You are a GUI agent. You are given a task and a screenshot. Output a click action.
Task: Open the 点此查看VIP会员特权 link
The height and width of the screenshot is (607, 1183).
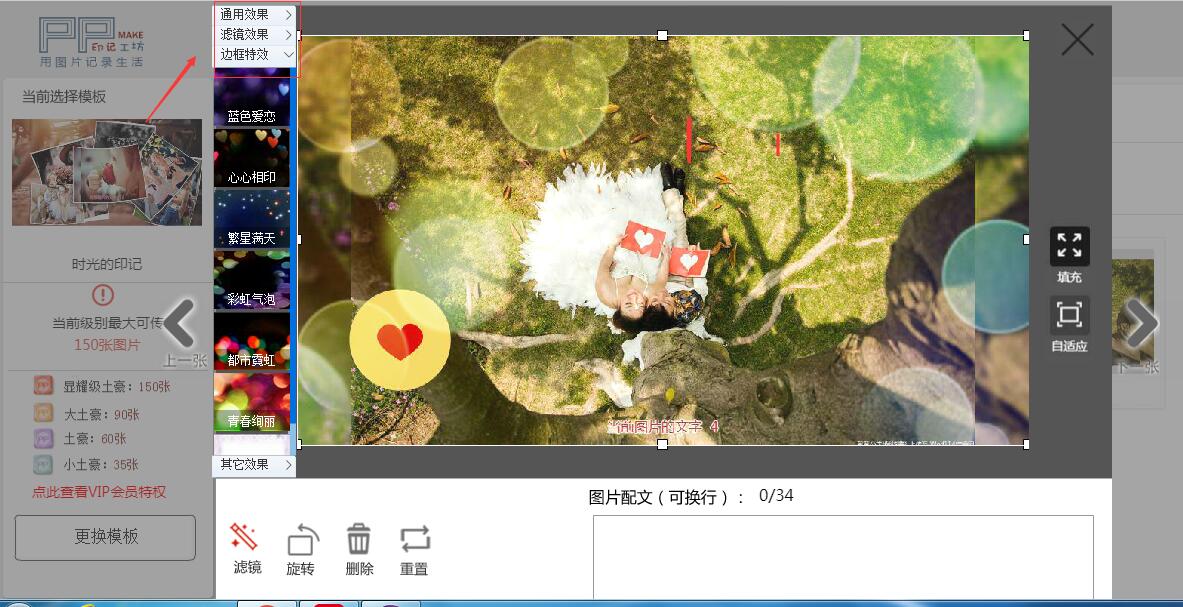[x=99, y=492]
